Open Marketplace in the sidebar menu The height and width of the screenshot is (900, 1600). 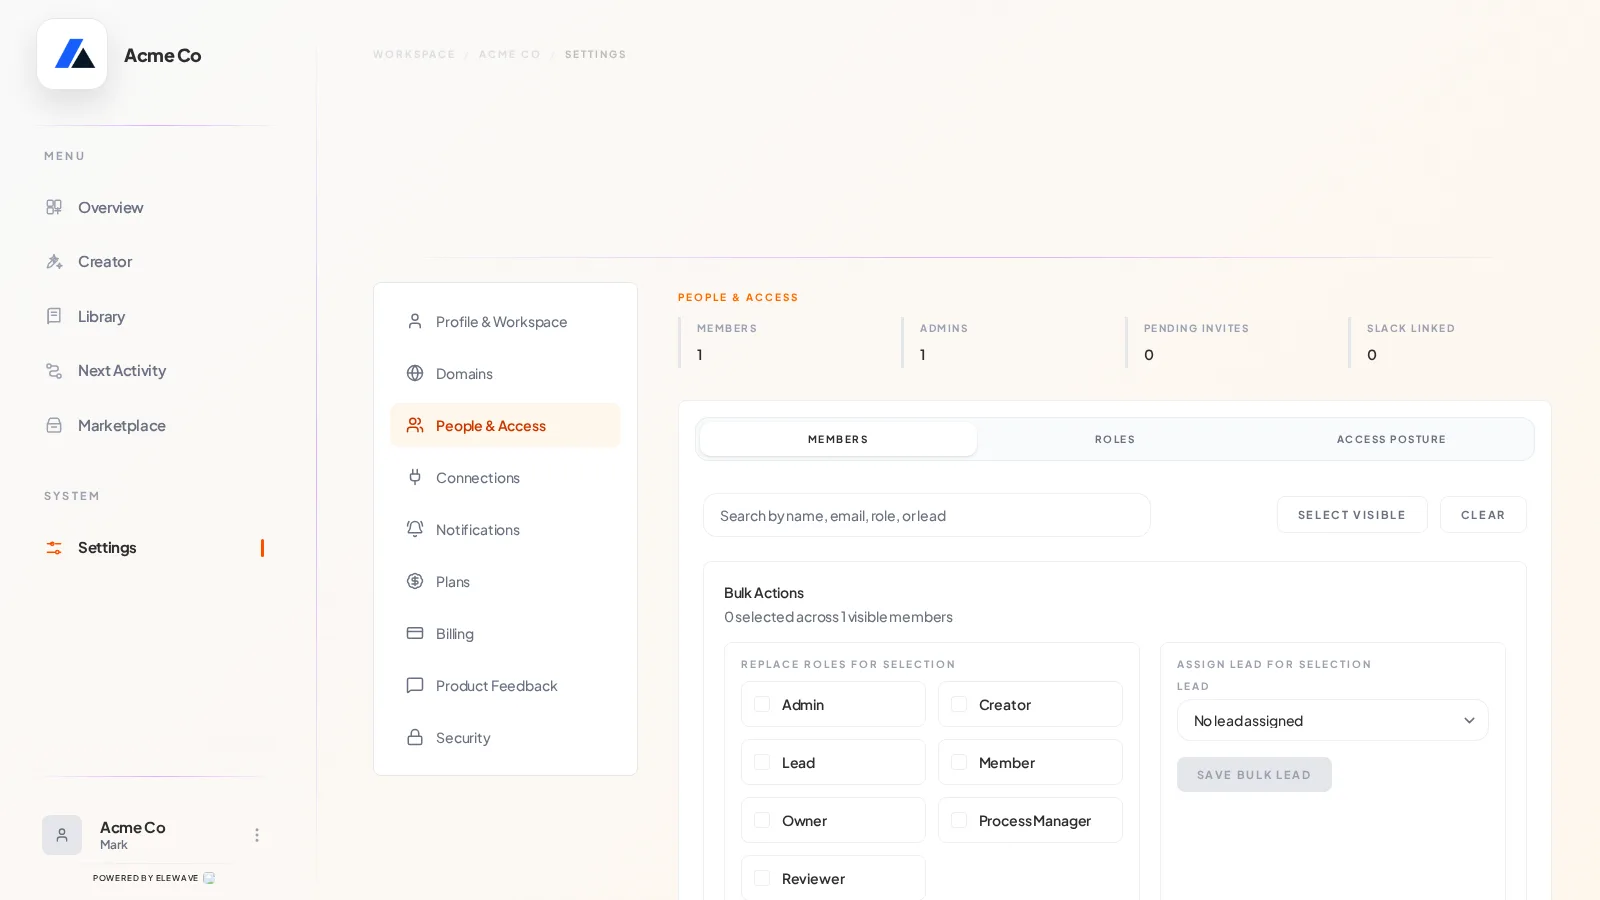pos(155,425)
